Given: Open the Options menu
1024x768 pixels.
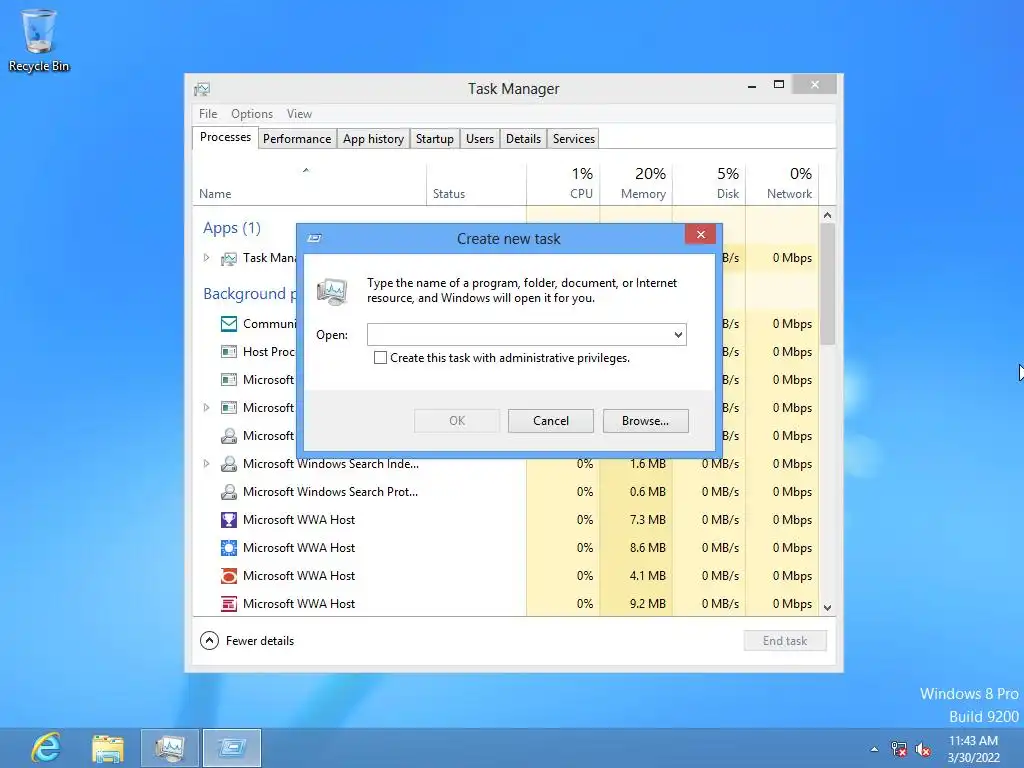Looking at the screenshot, I should pyautogui.click(x=251, y=114).
